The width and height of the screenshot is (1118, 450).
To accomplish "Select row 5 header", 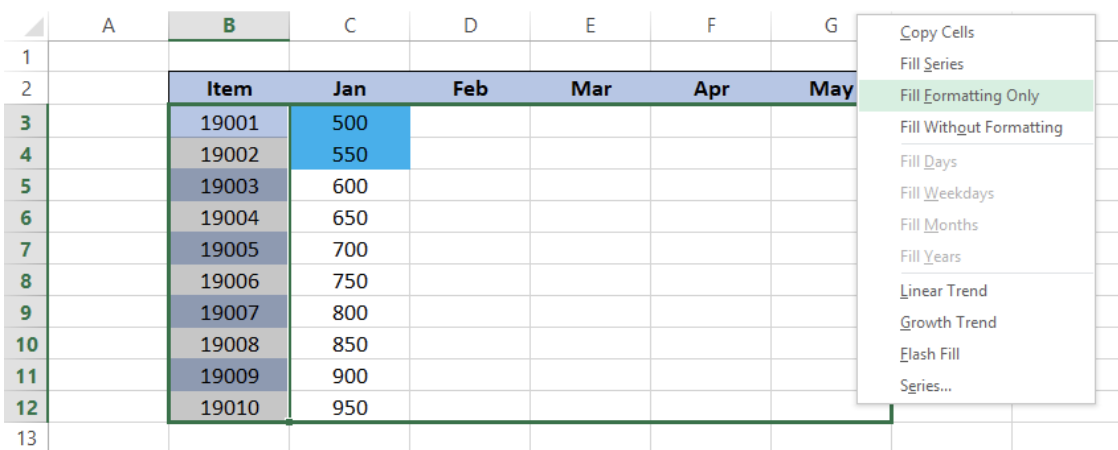I will coord(25,186).
